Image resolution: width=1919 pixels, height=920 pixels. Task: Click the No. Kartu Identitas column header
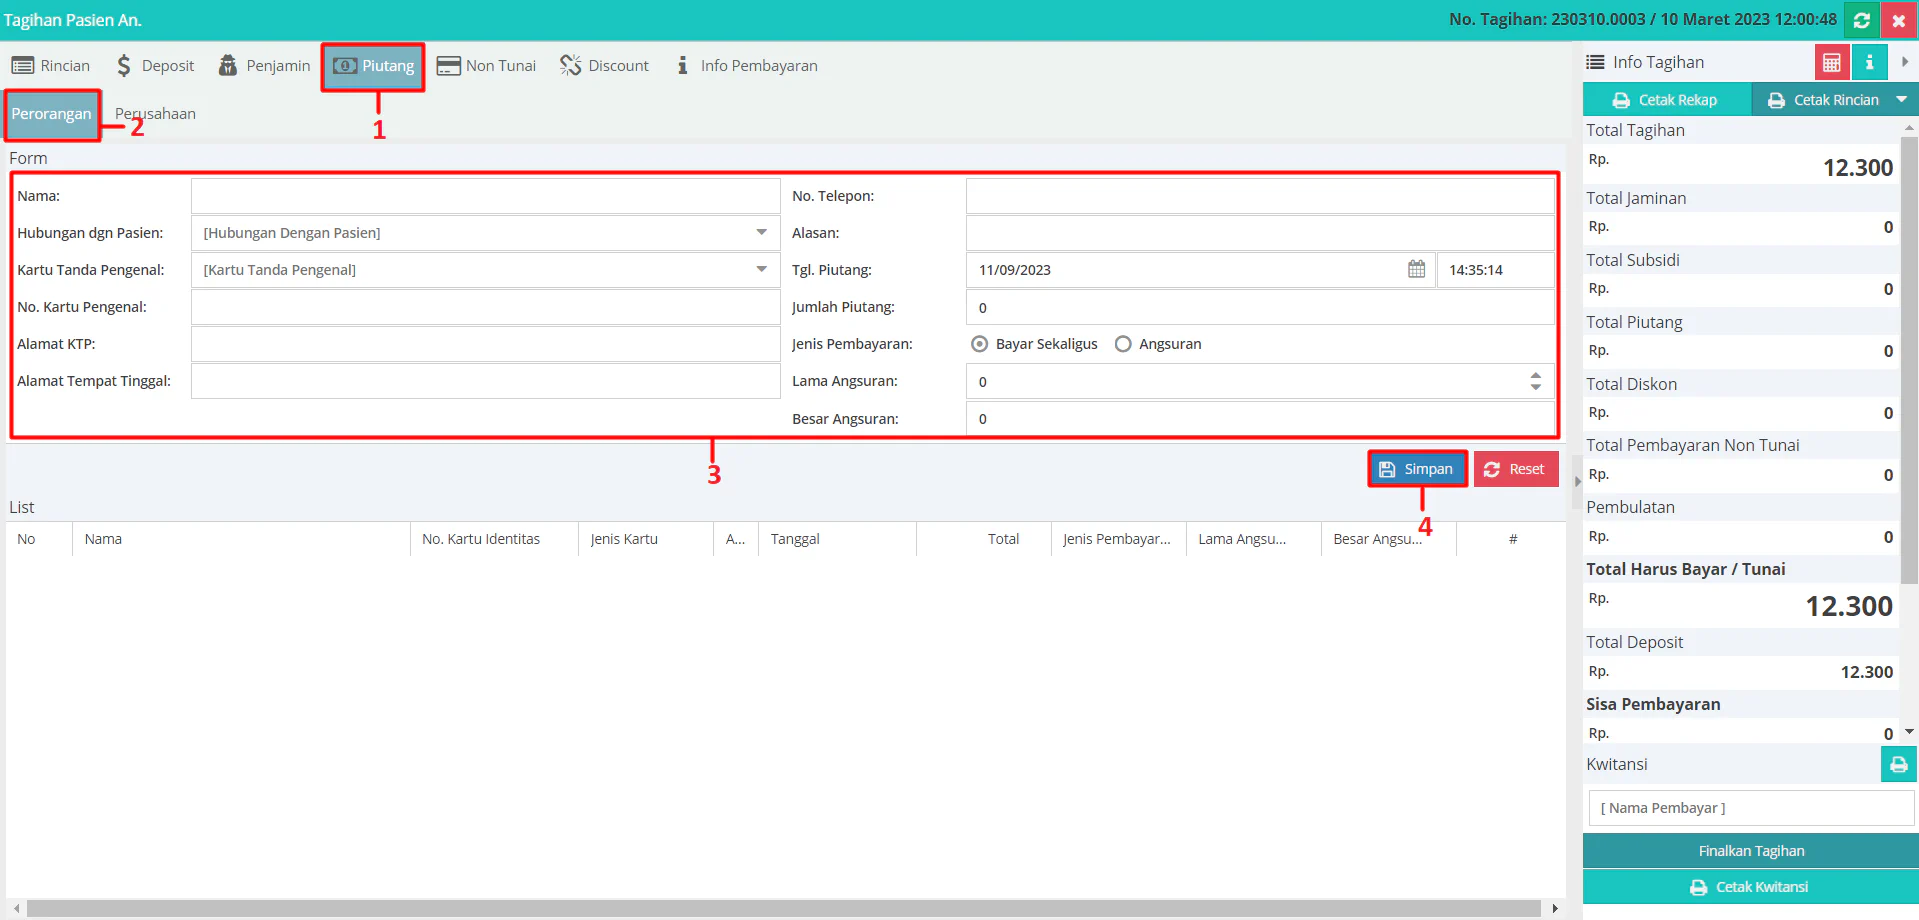494,539
